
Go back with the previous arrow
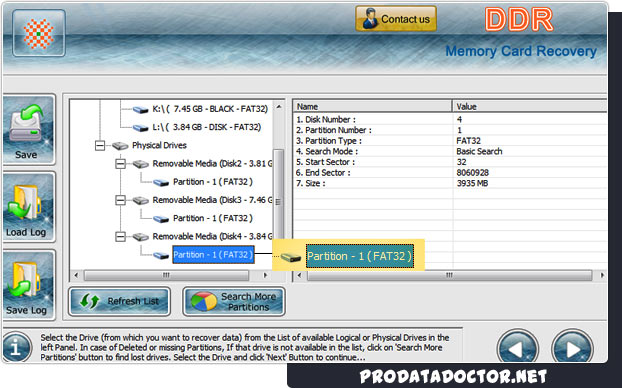[517, 348]
